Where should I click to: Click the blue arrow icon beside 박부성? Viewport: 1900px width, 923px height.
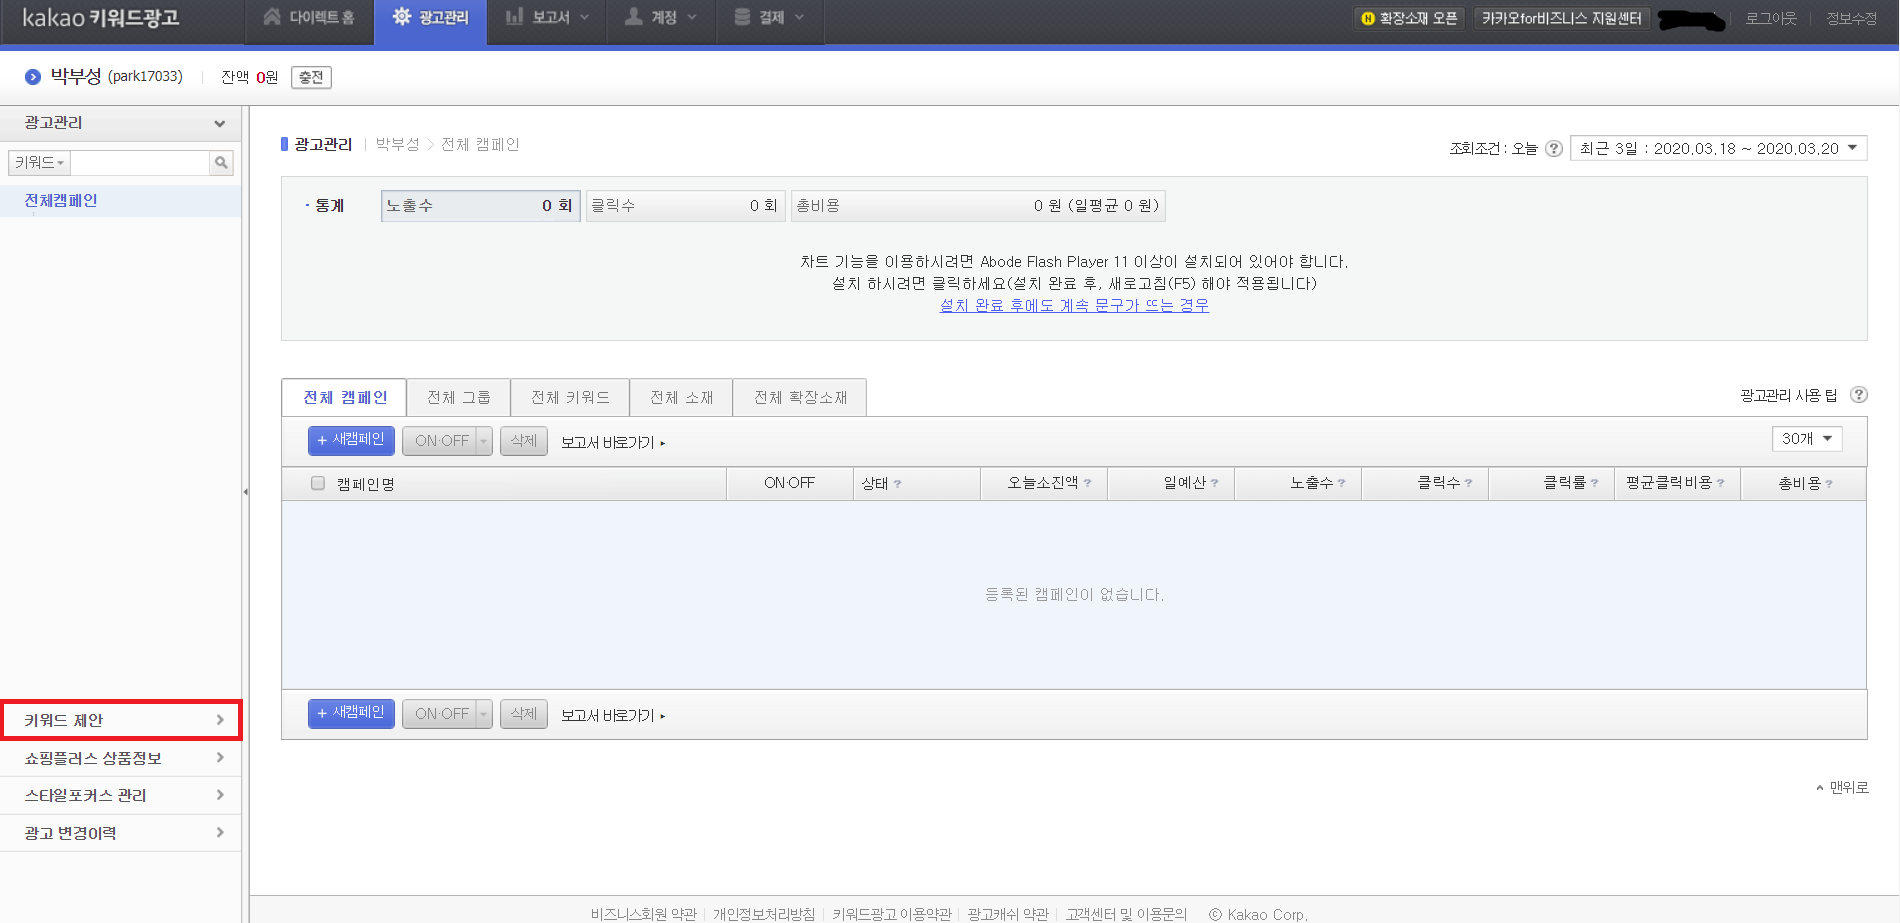[33, 77]
